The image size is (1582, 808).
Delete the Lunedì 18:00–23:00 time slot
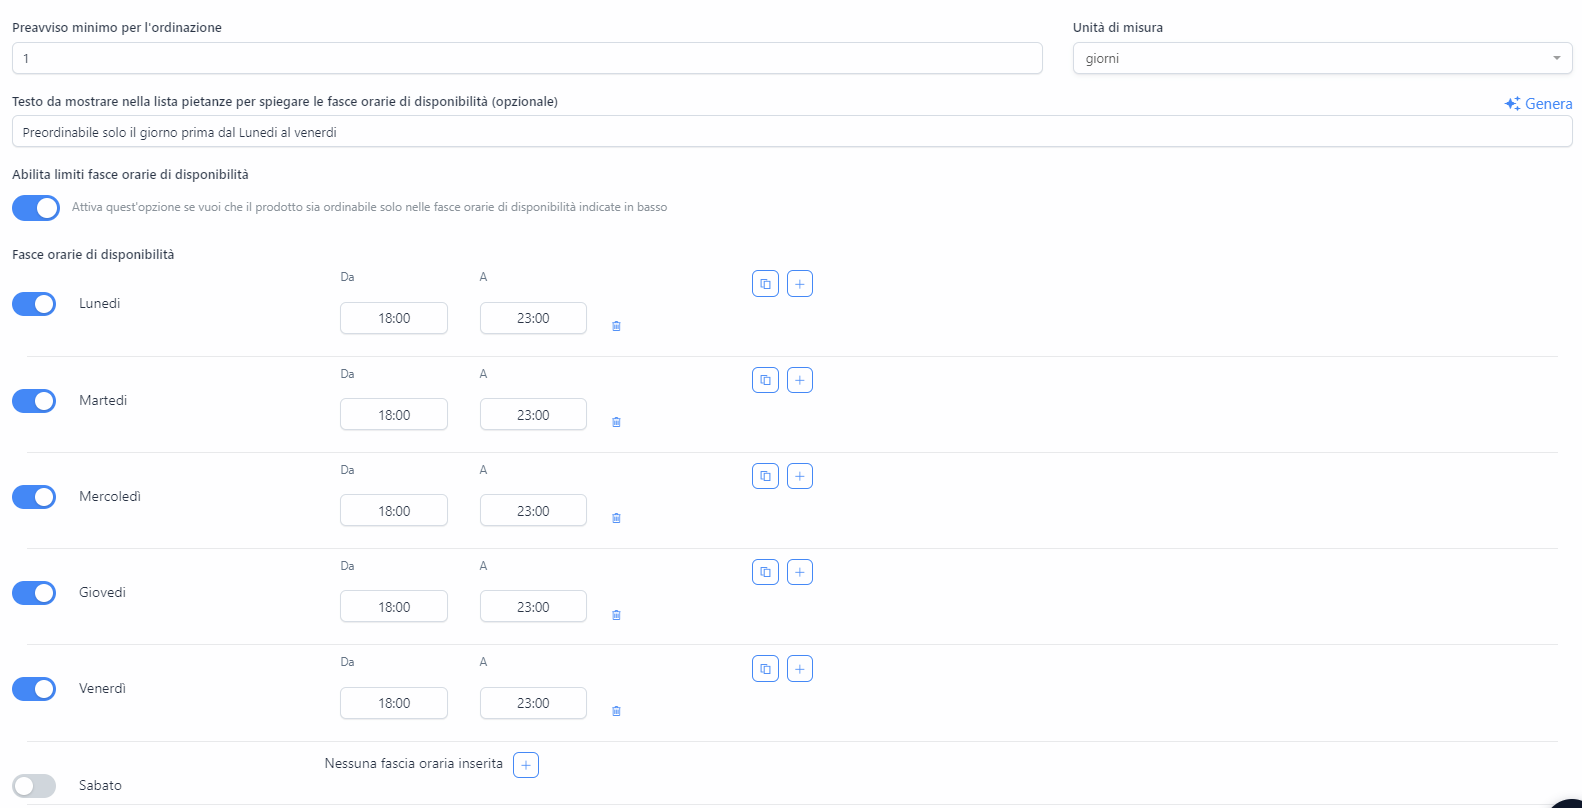[616, 326]
